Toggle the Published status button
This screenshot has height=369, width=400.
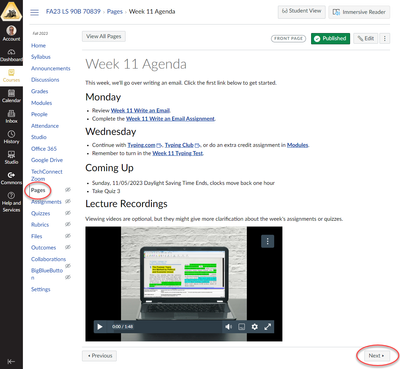click(x=330, y=39)
